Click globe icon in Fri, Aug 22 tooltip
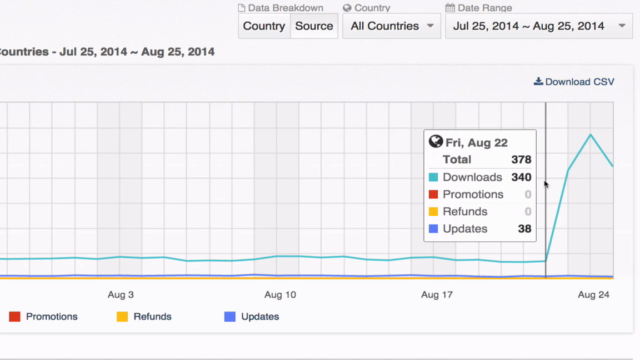The height and width of the screenshot is (360, 640). [x=436, y=142]
